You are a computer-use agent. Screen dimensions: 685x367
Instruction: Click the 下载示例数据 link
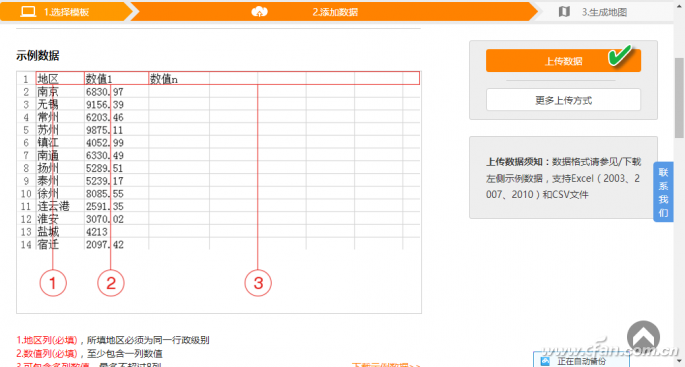click(386, 365)
